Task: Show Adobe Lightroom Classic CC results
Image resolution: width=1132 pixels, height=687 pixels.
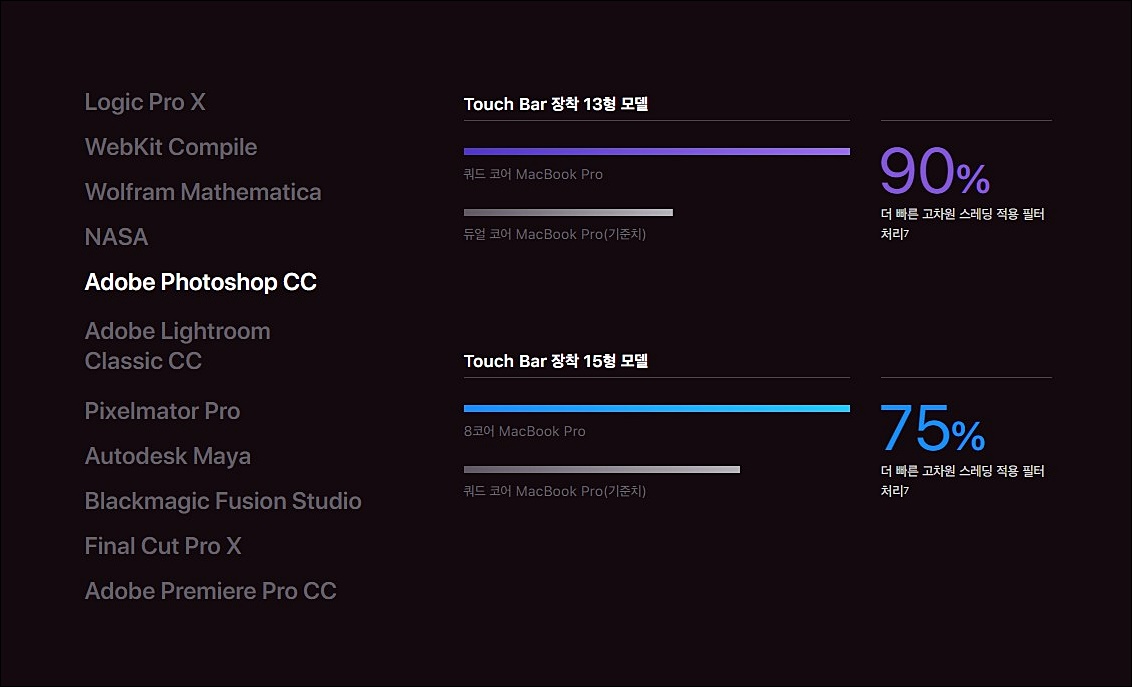Action: point(178,346)
